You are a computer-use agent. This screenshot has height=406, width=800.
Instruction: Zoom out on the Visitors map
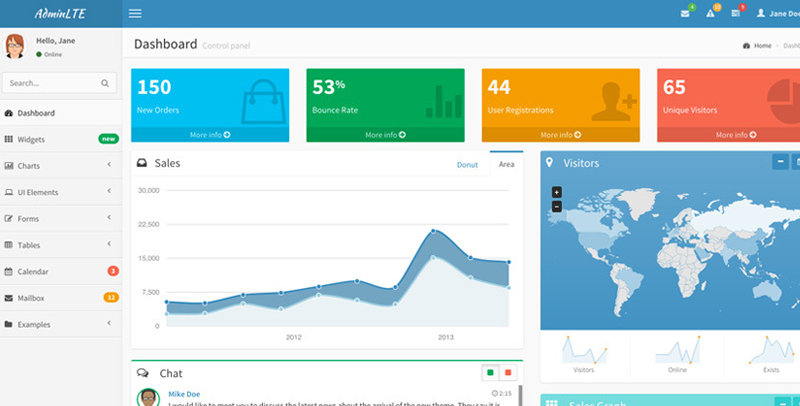[557, 207]
